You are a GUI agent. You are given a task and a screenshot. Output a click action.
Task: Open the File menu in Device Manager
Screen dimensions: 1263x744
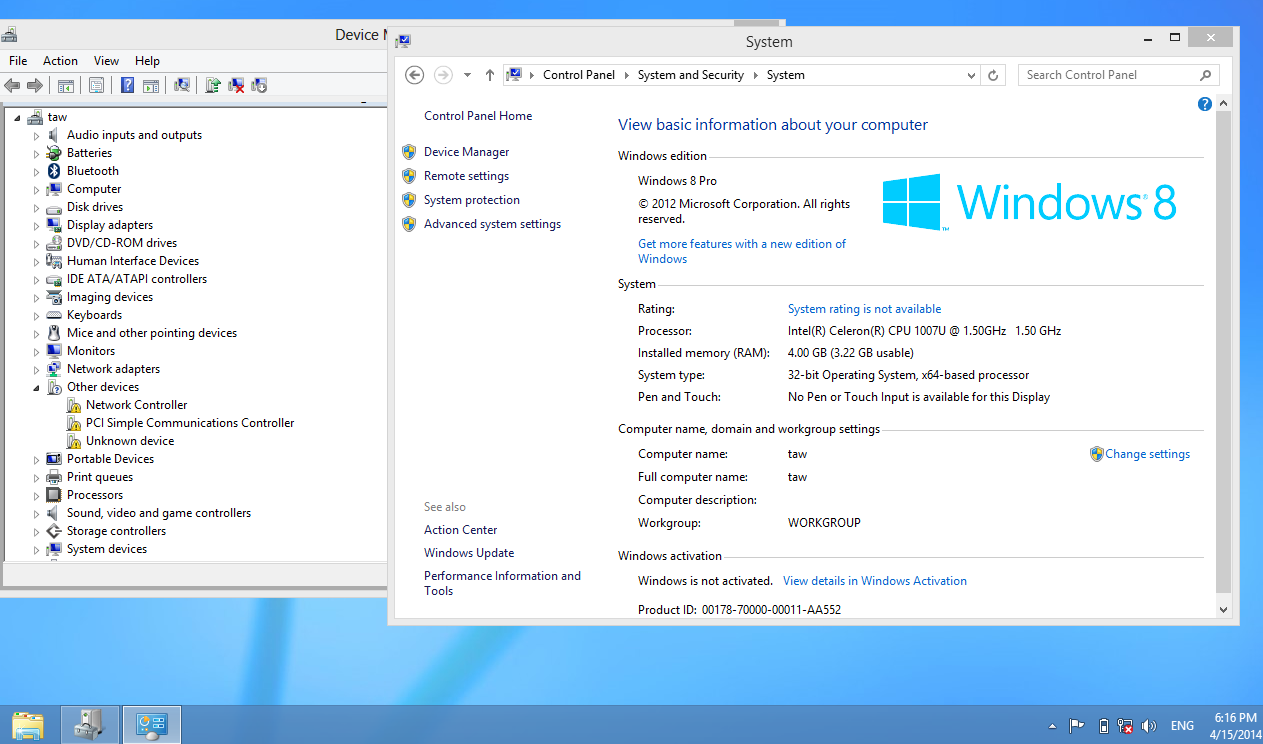tap(18, 61)
